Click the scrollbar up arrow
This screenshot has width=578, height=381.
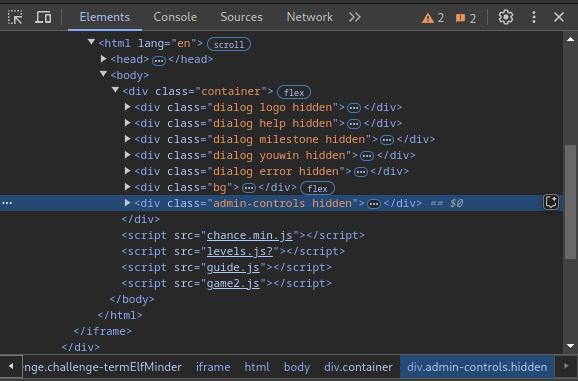tap(570, 39)
